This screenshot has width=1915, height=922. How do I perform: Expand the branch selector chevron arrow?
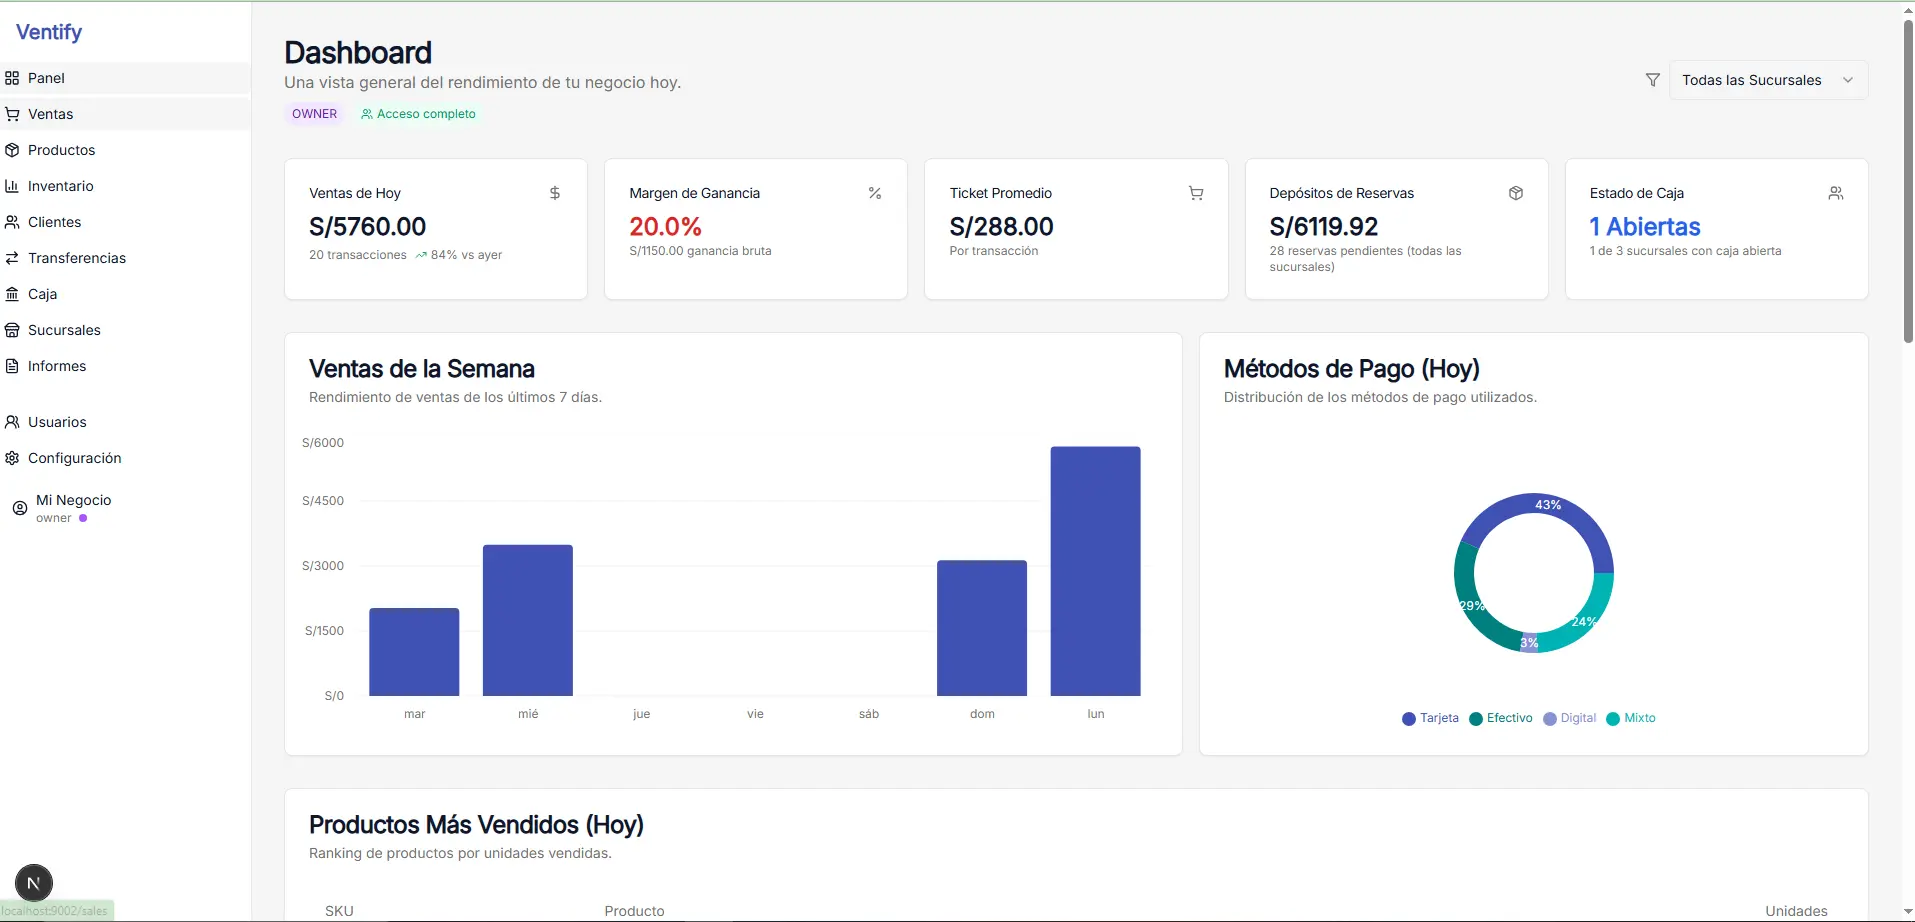point(1848,80)
